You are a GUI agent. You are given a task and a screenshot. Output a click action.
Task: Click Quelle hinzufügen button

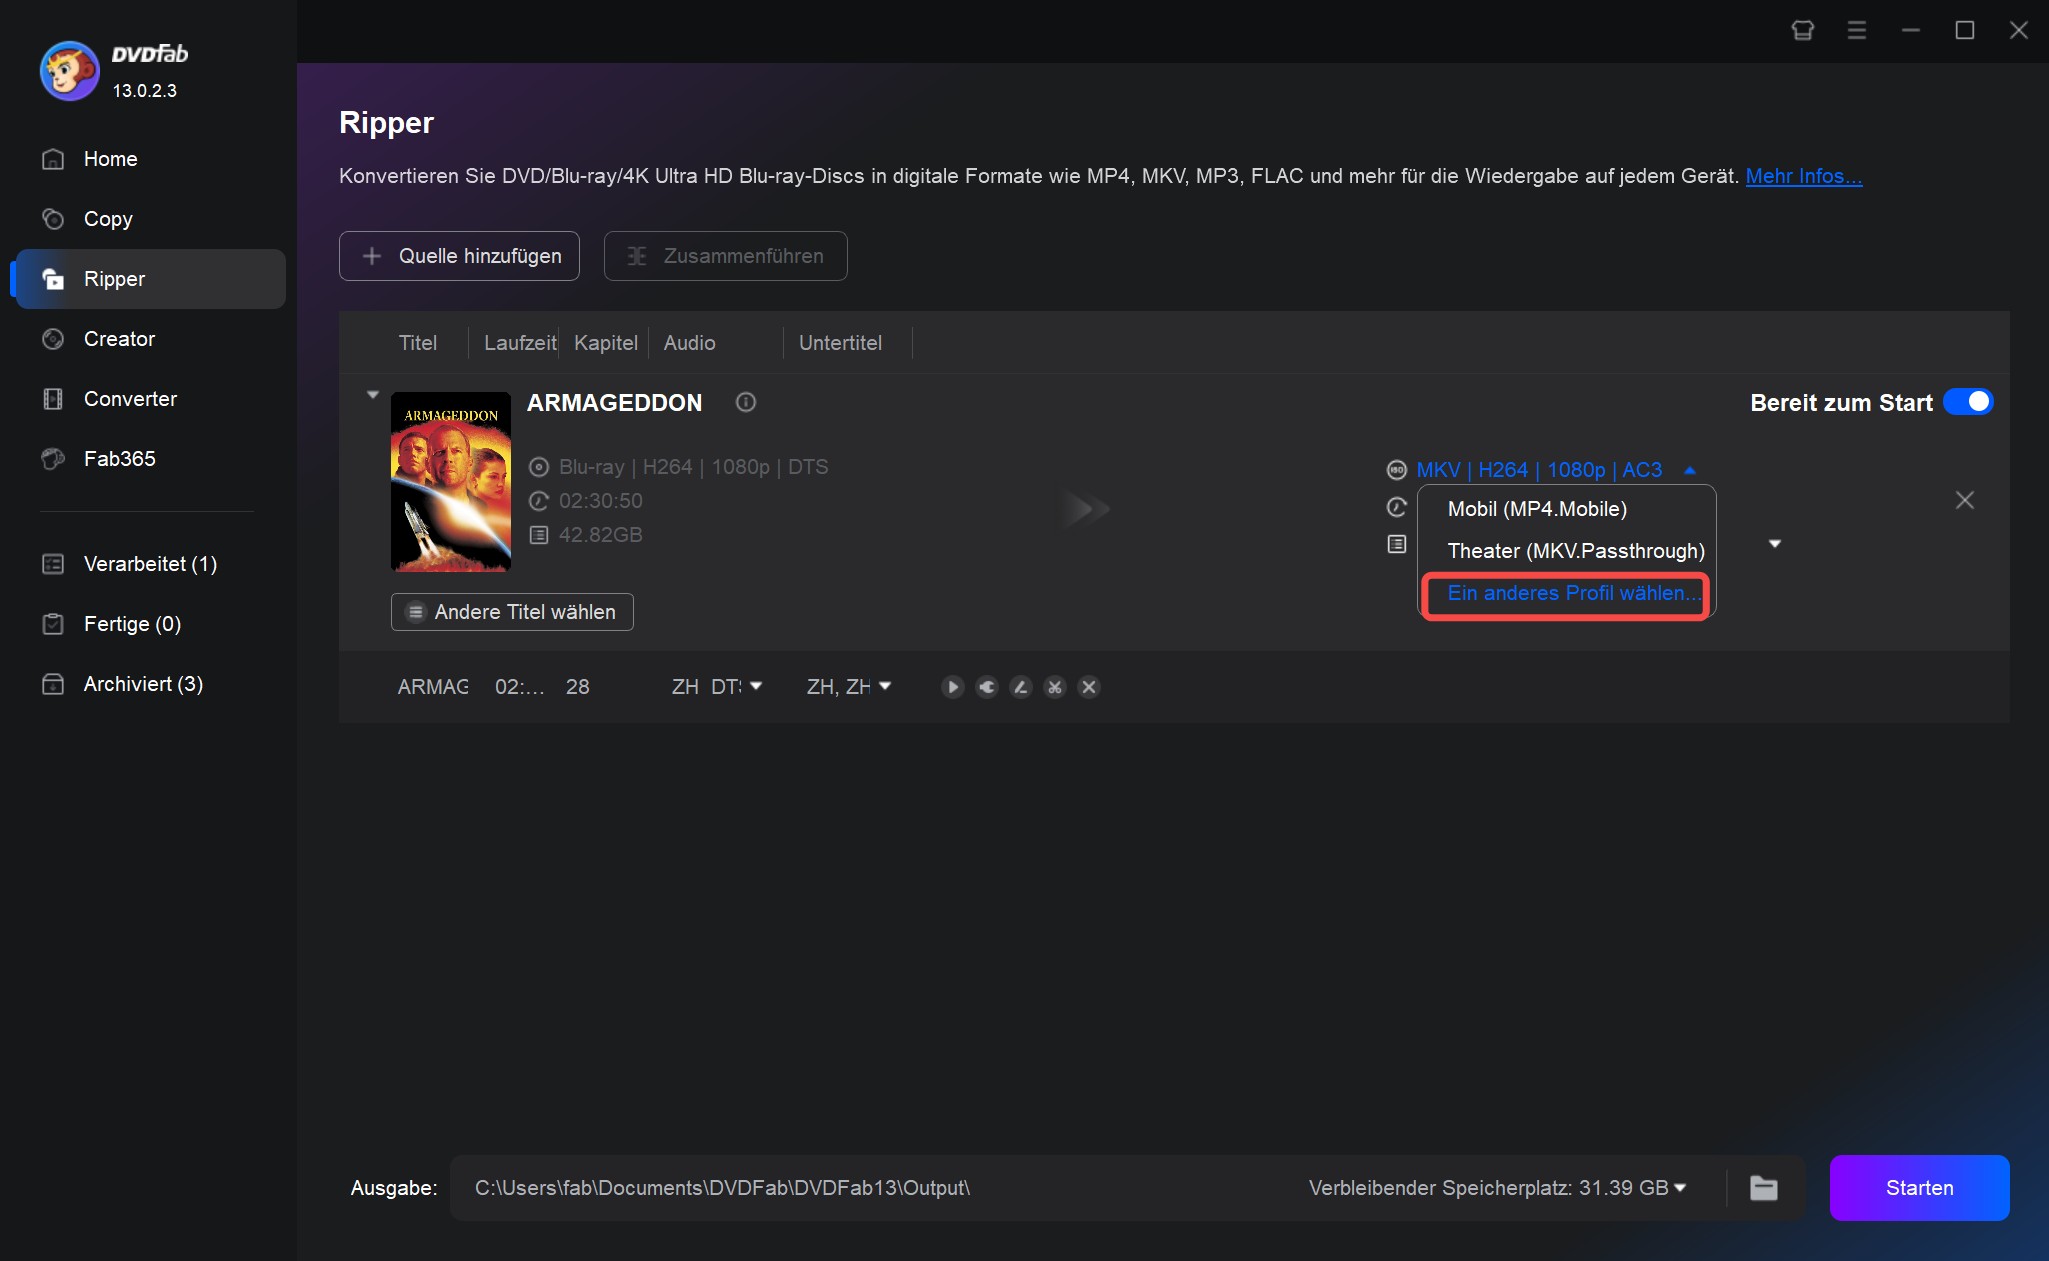(459, 256)
